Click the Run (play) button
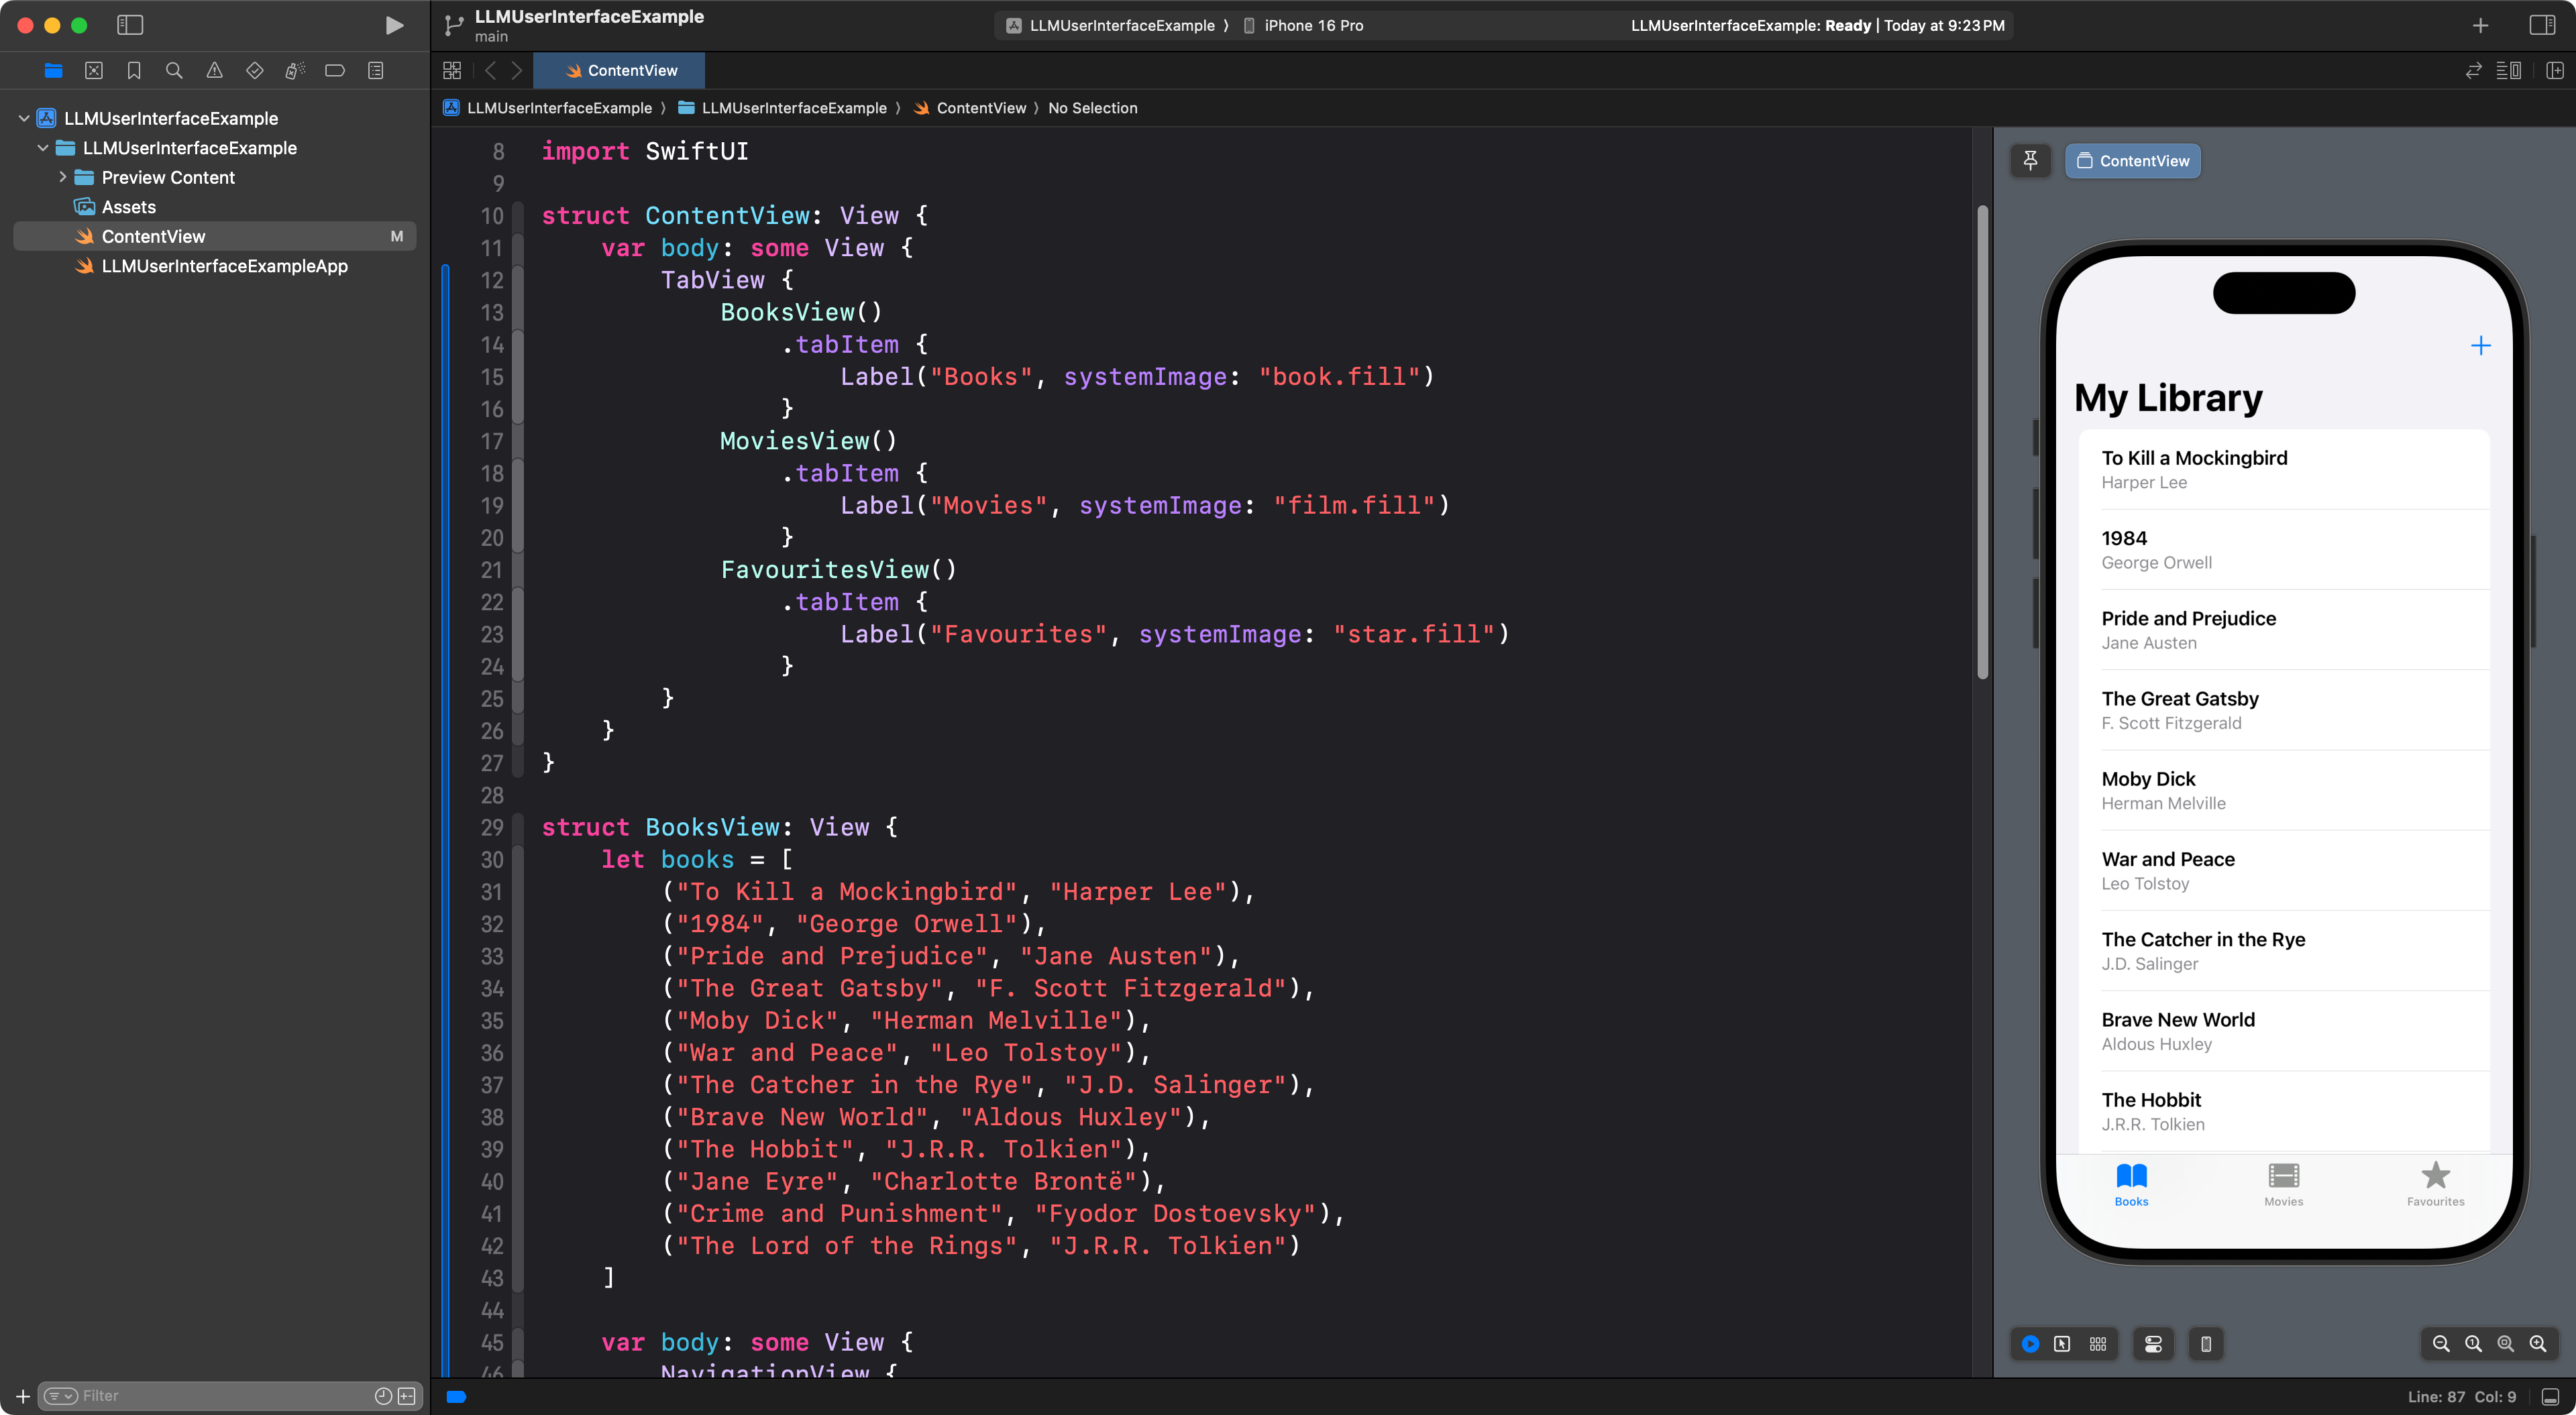 [394, 25]
